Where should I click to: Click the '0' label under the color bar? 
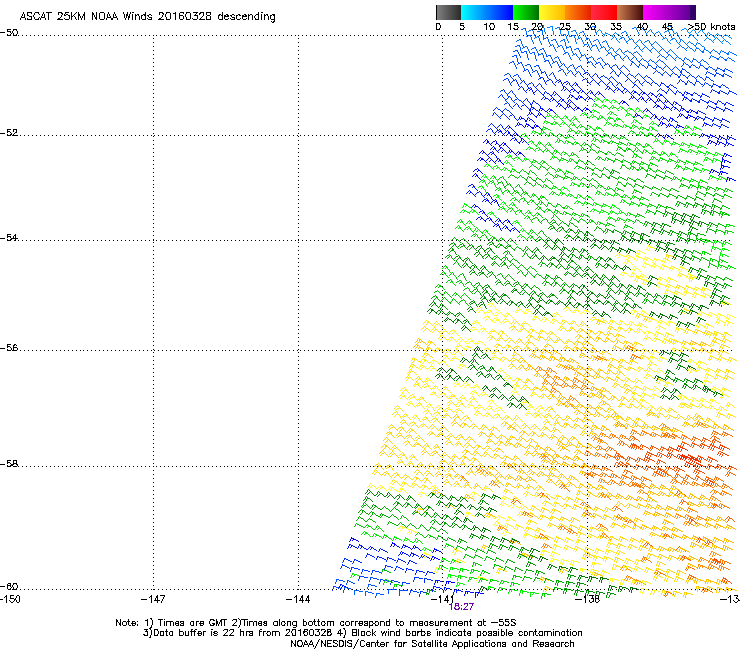438,27
